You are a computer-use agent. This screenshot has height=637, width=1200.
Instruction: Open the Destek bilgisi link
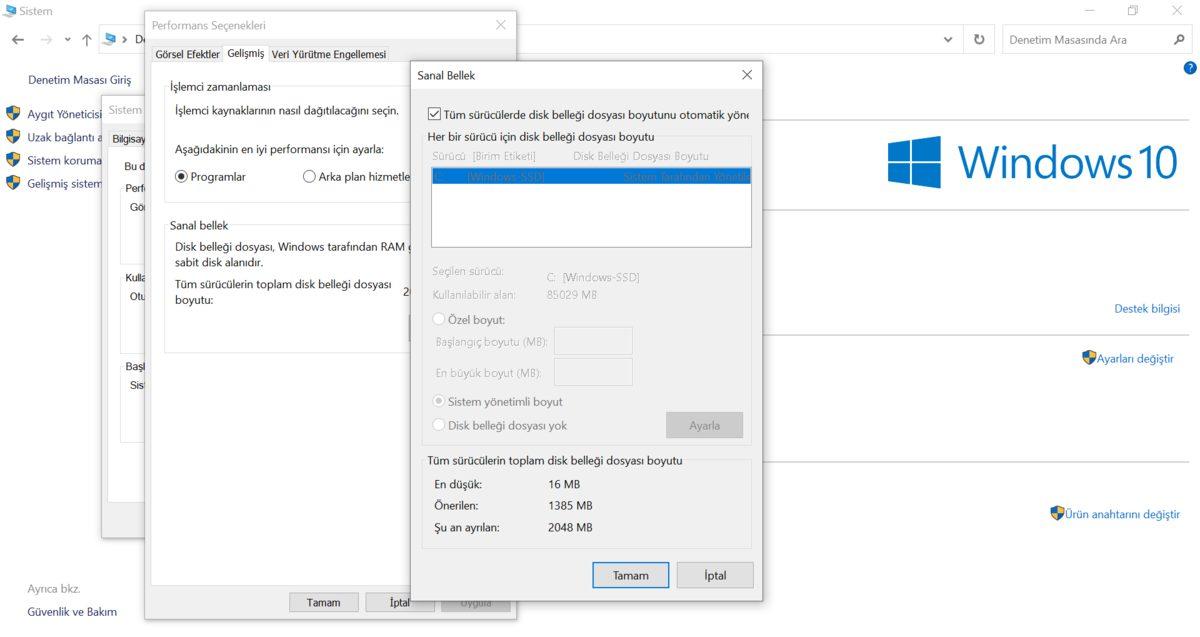tap(1147, 308)
